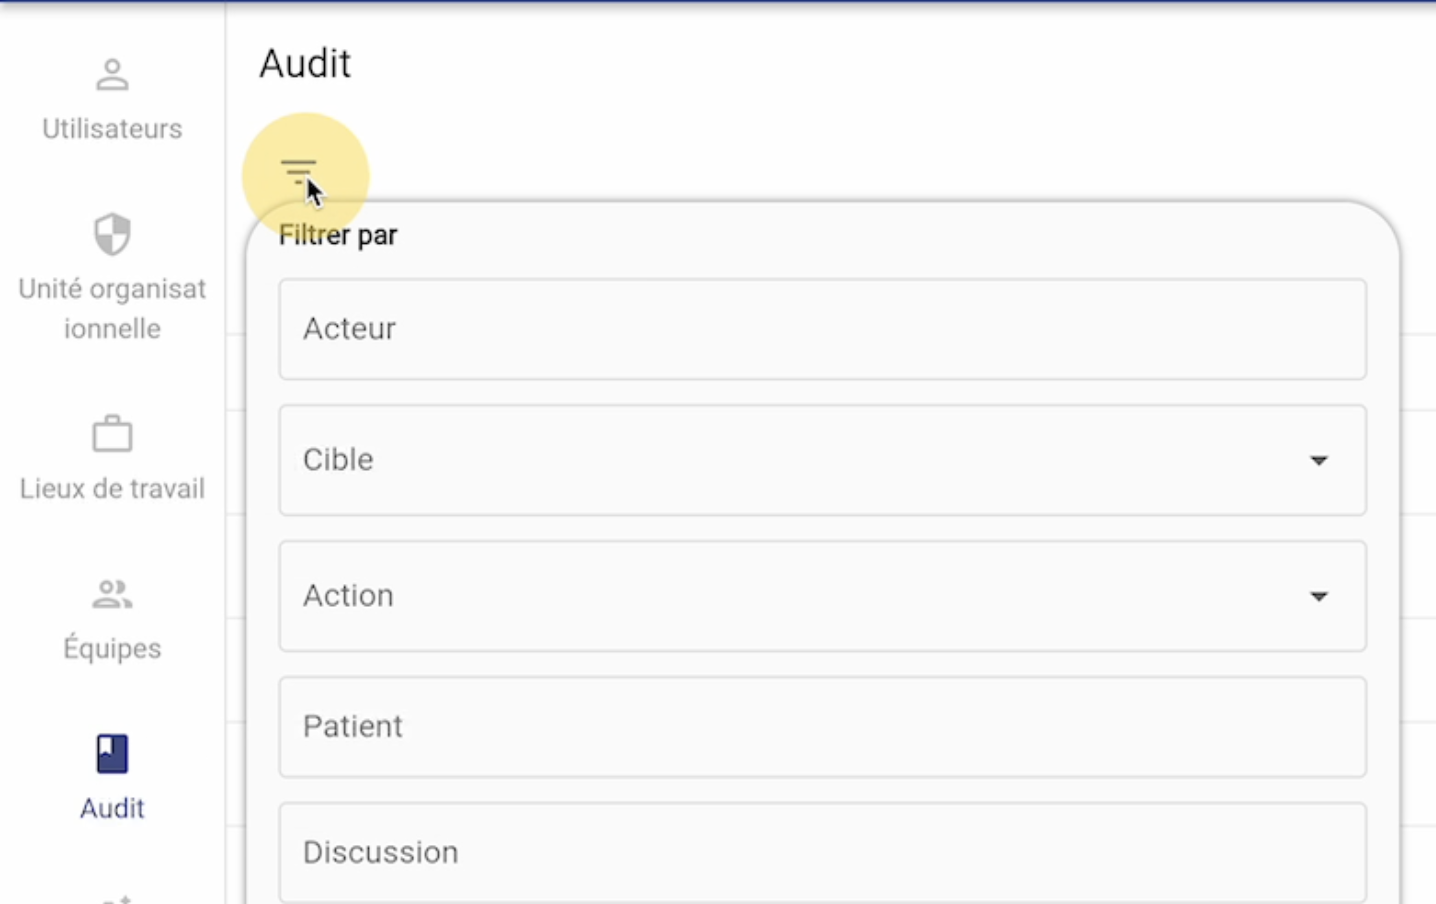Screen dimensions: 1436x904
Task: Open Unité organisationnelle text label
Action: coord(112,309)
